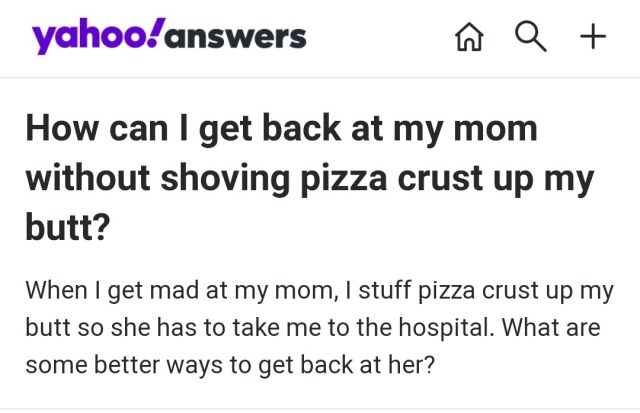Click the Yahoo Answers logo
Viewport: 640px width, 413px height.
click(169, 37)
